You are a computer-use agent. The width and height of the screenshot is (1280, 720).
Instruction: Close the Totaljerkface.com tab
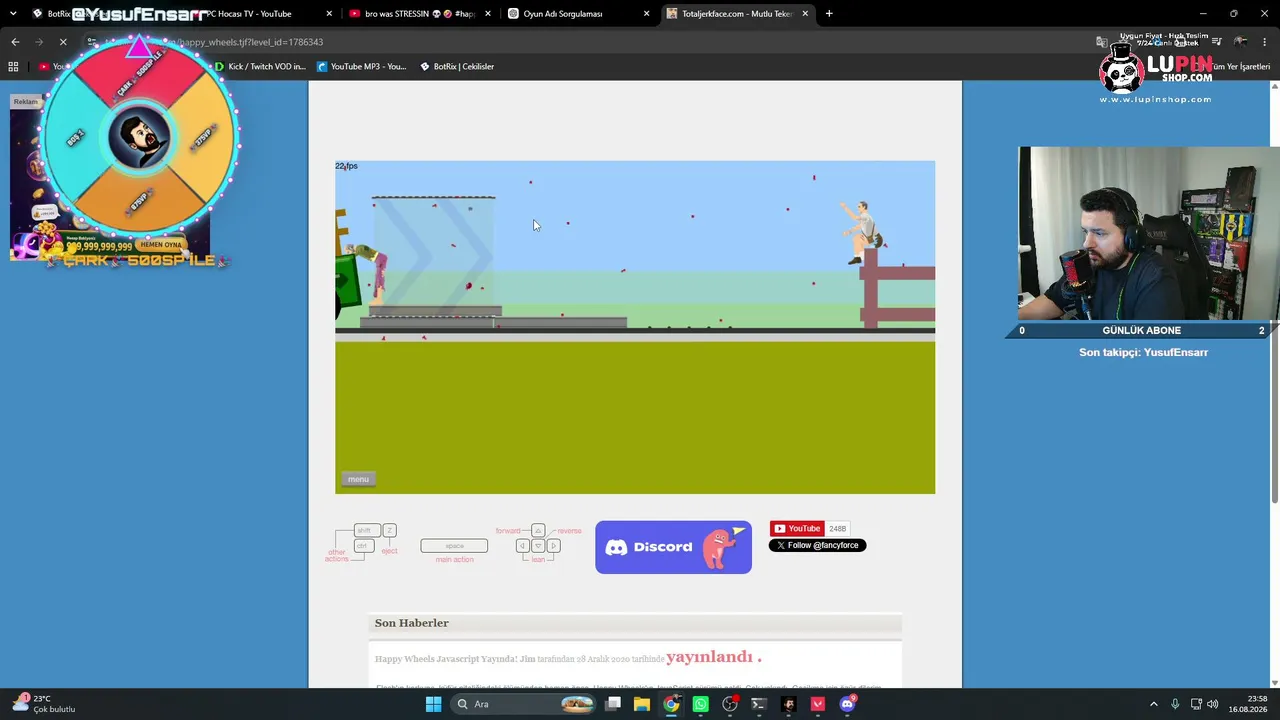[805, 14]
